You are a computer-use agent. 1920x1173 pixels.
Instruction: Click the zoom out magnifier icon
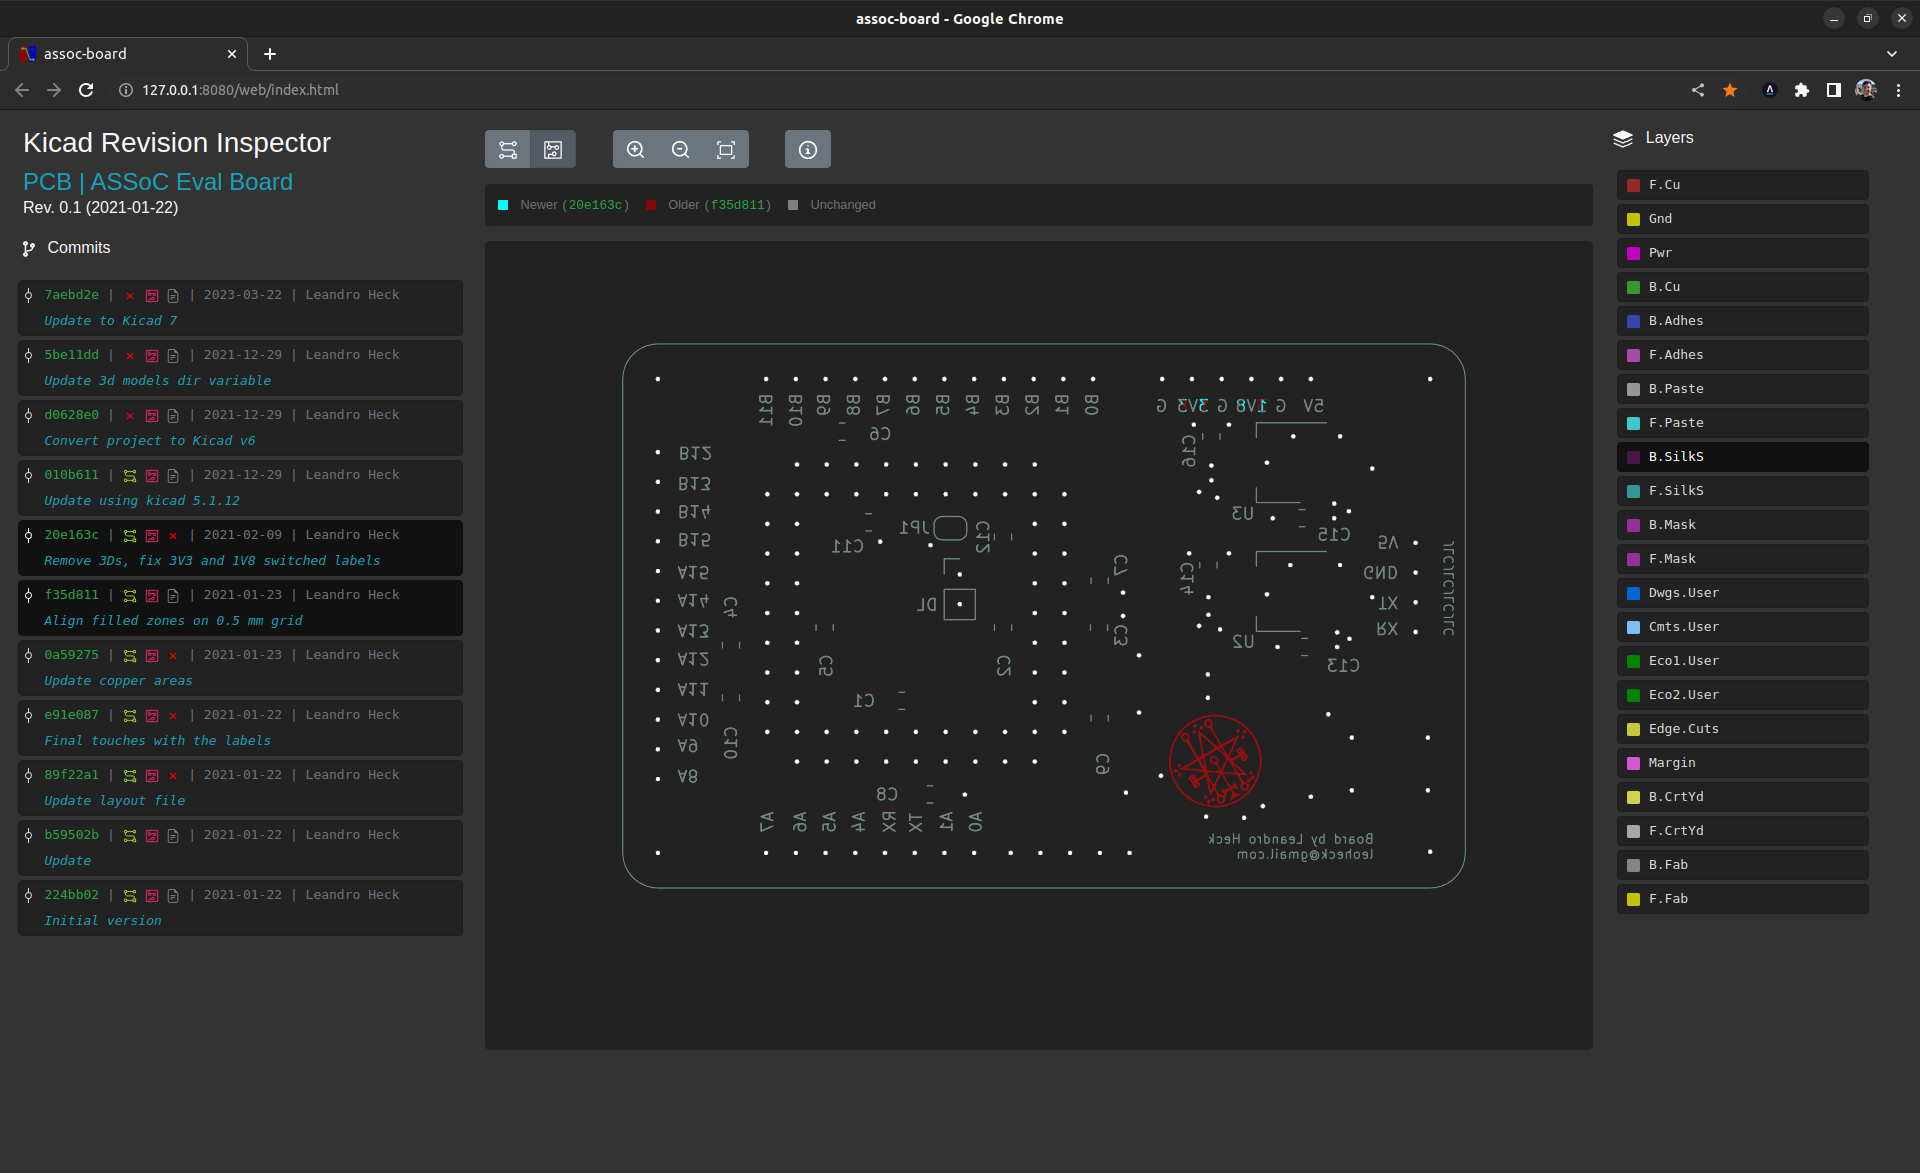[x=681, y=150]
